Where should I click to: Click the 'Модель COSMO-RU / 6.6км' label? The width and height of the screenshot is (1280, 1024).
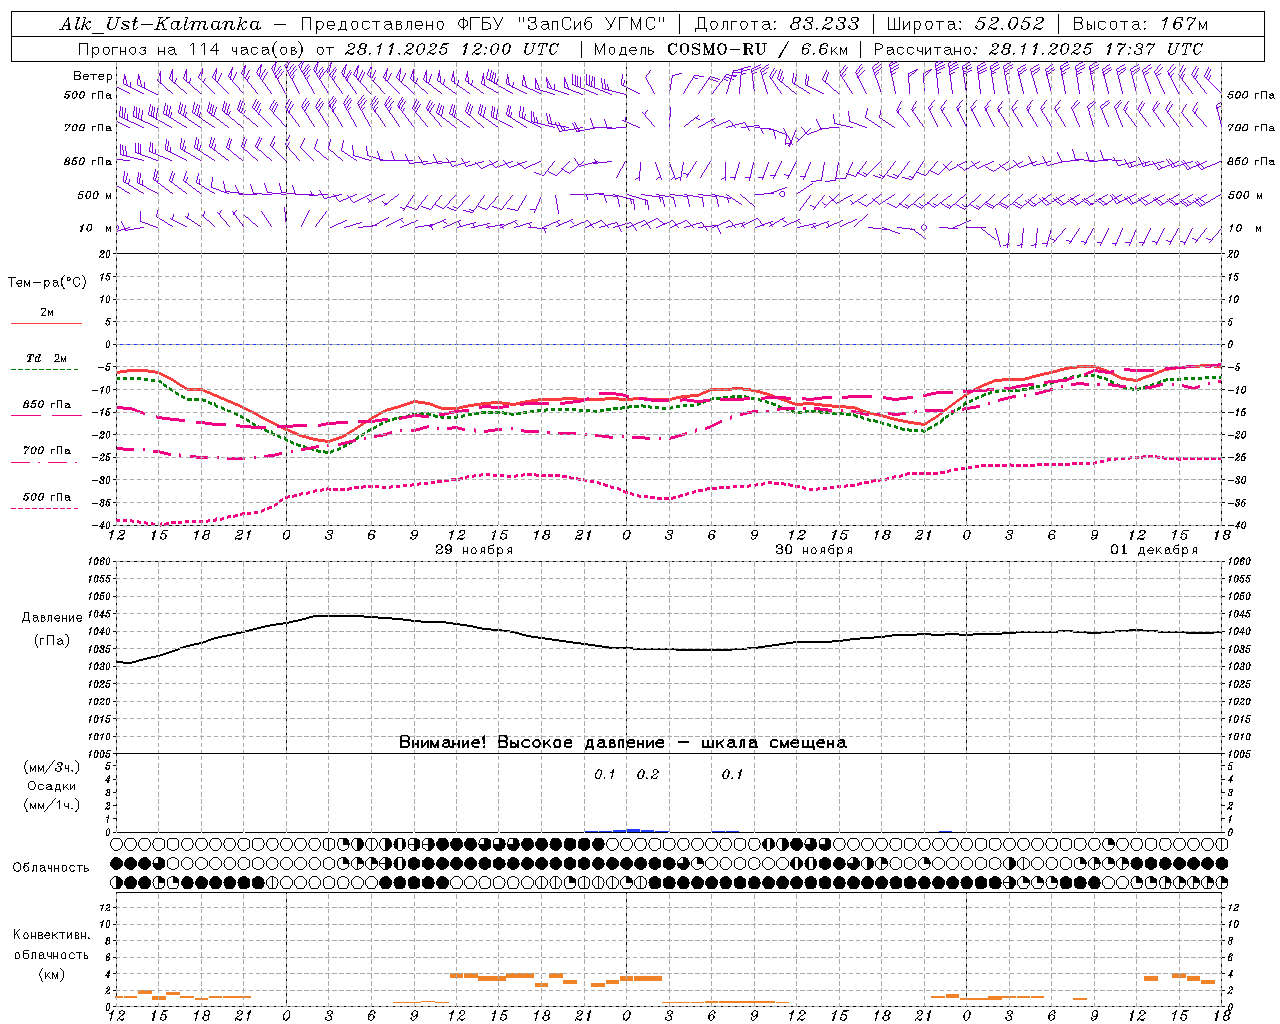pyautogui.click(x=721, y=49)
